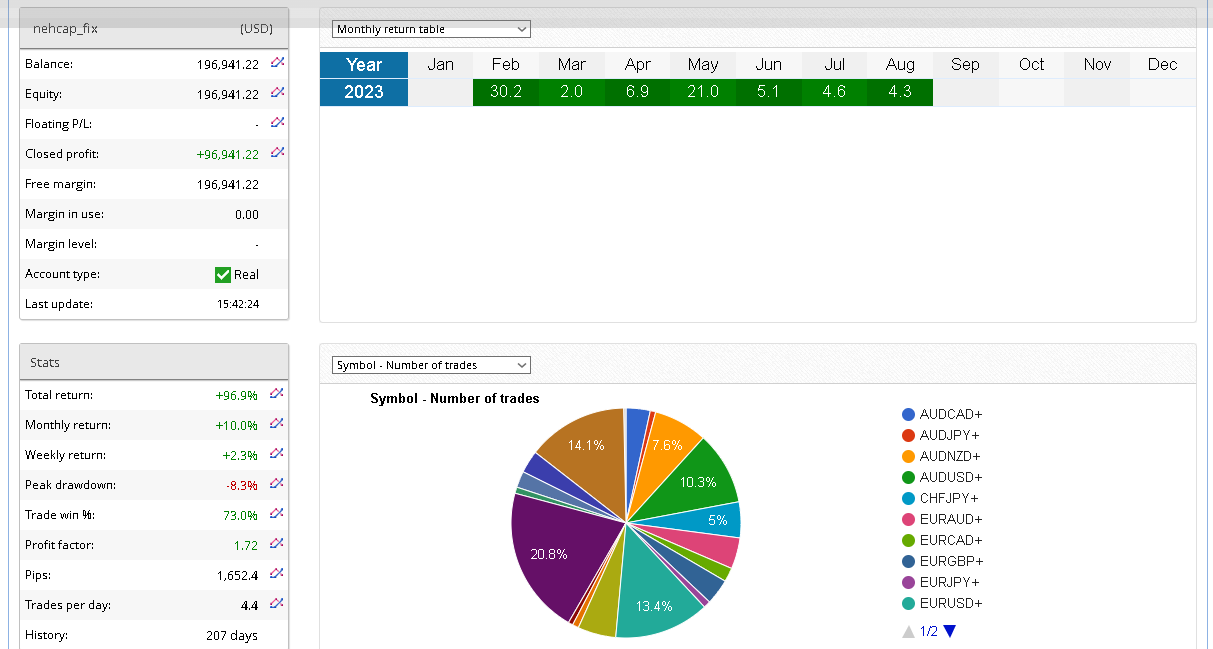Open the Monthly return table dropdown
This screenshot has width=1213, height=649.
point(431,30)
